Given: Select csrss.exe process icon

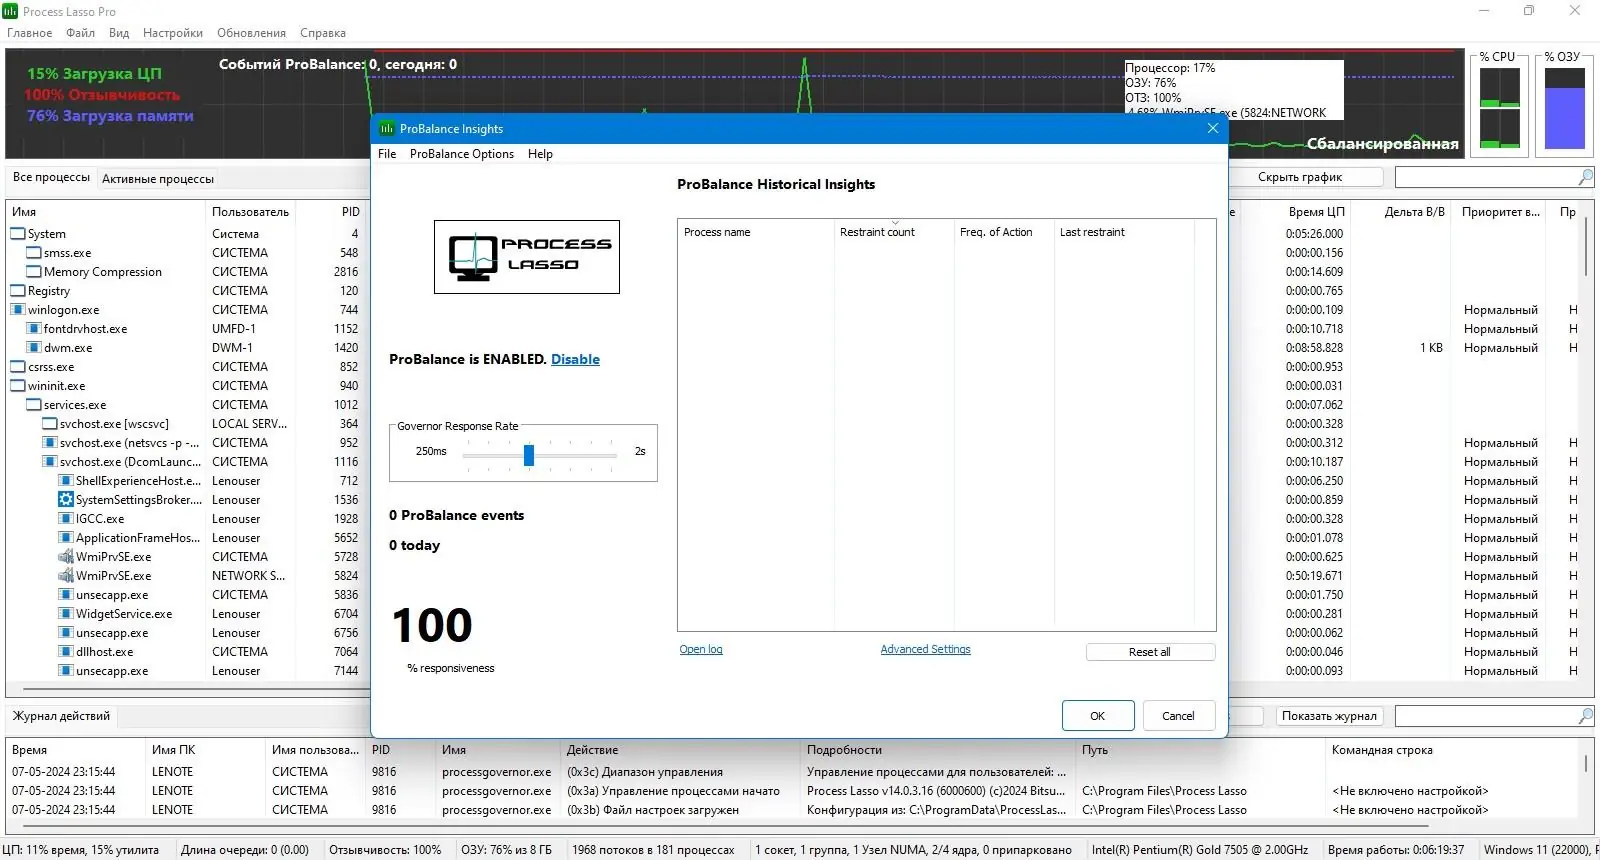Looking at the screenshot, I should pyautogui.click(x=18, y=367).
